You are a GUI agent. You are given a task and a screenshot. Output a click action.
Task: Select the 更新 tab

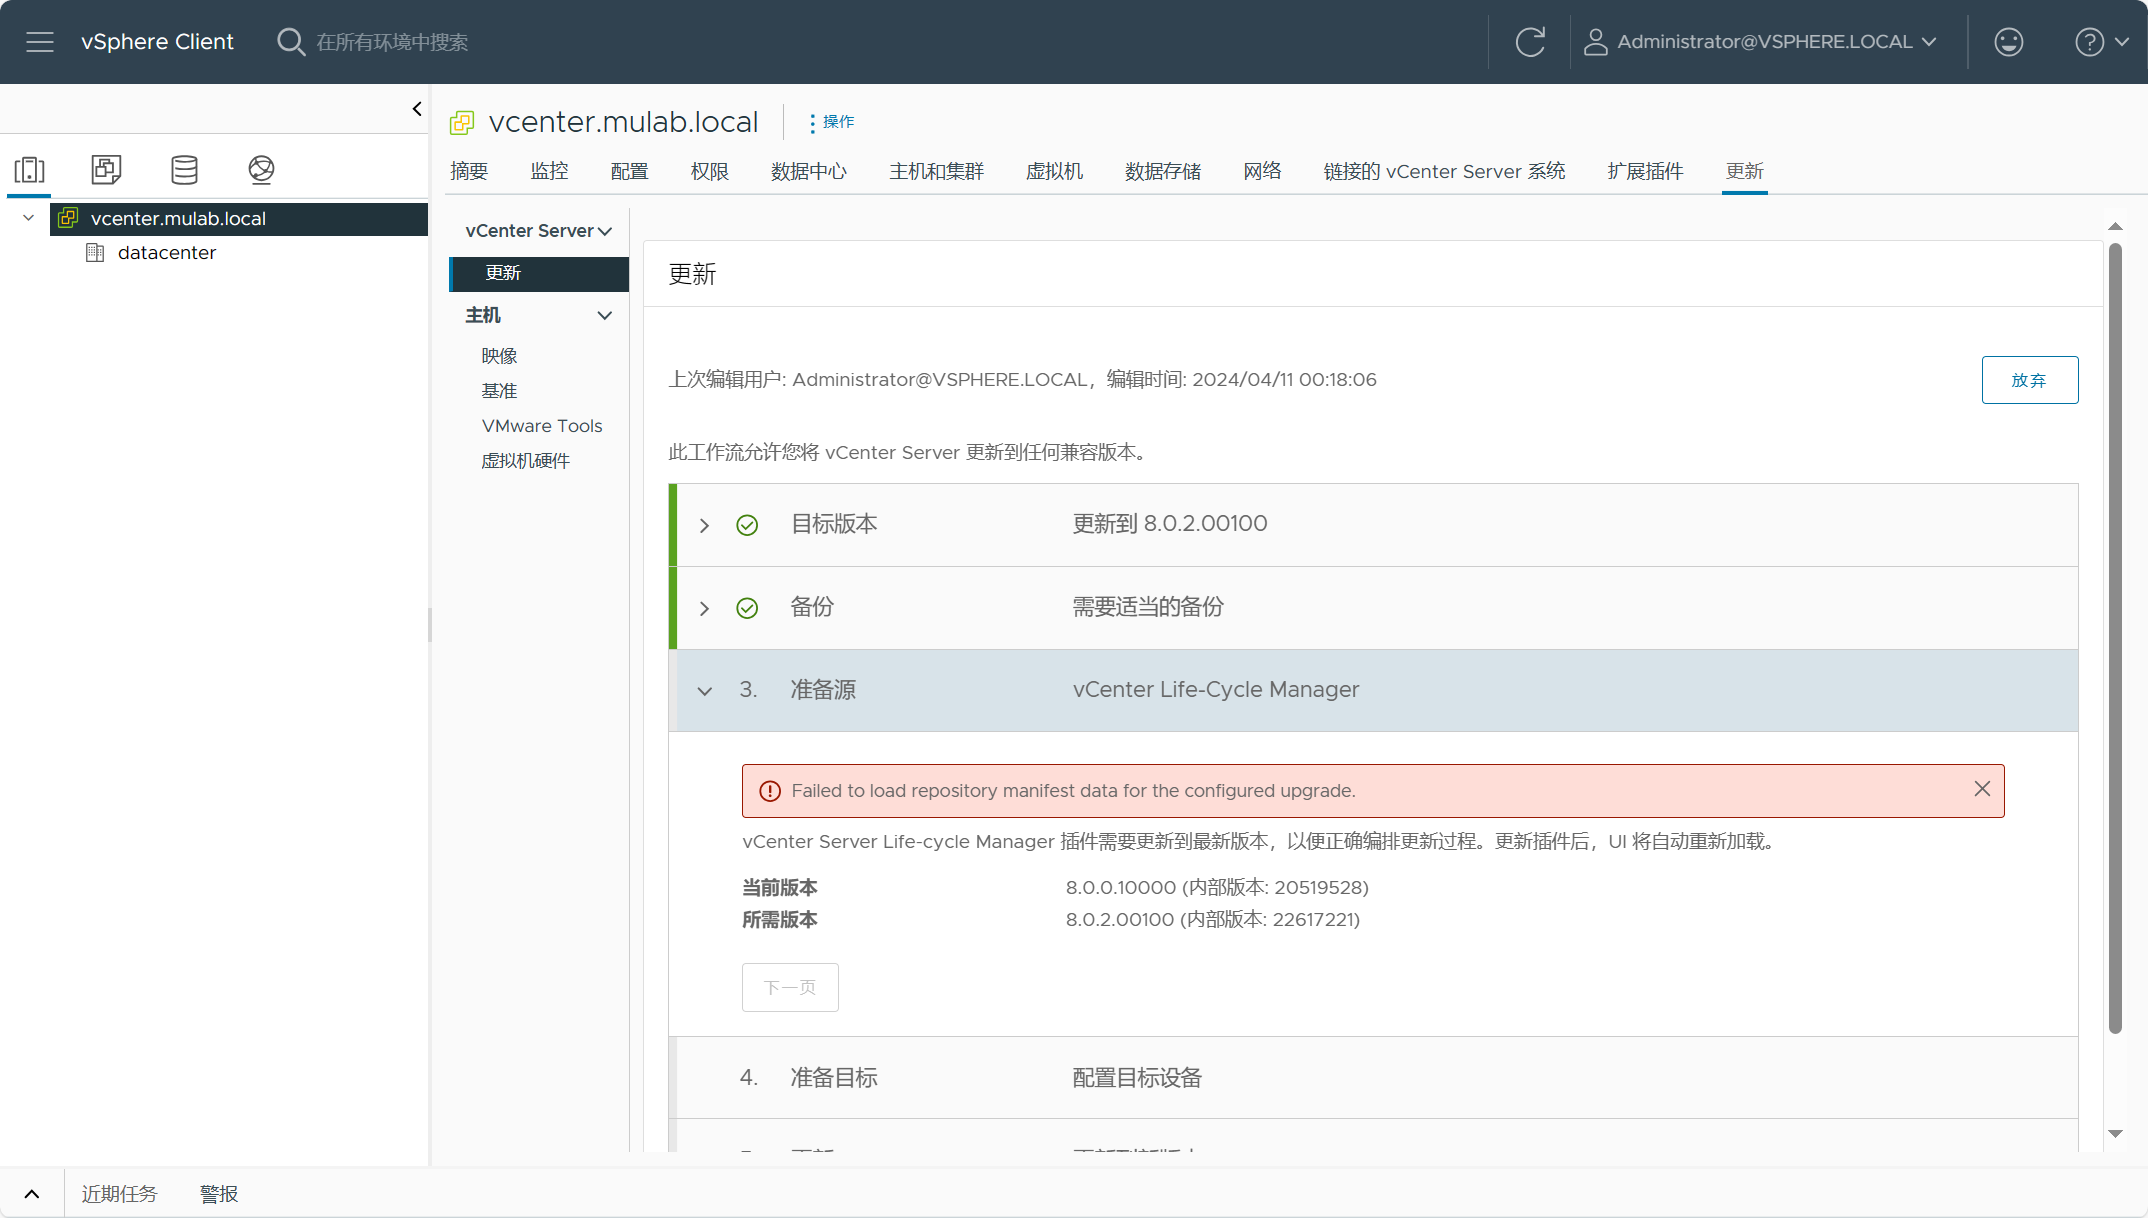click(1744, 171)
